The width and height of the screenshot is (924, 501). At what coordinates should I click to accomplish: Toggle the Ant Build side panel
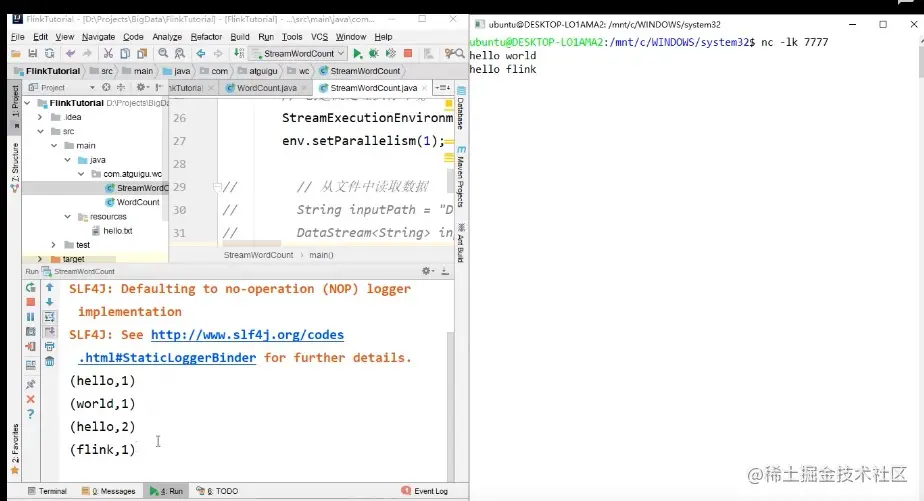[x=461, y=243]
